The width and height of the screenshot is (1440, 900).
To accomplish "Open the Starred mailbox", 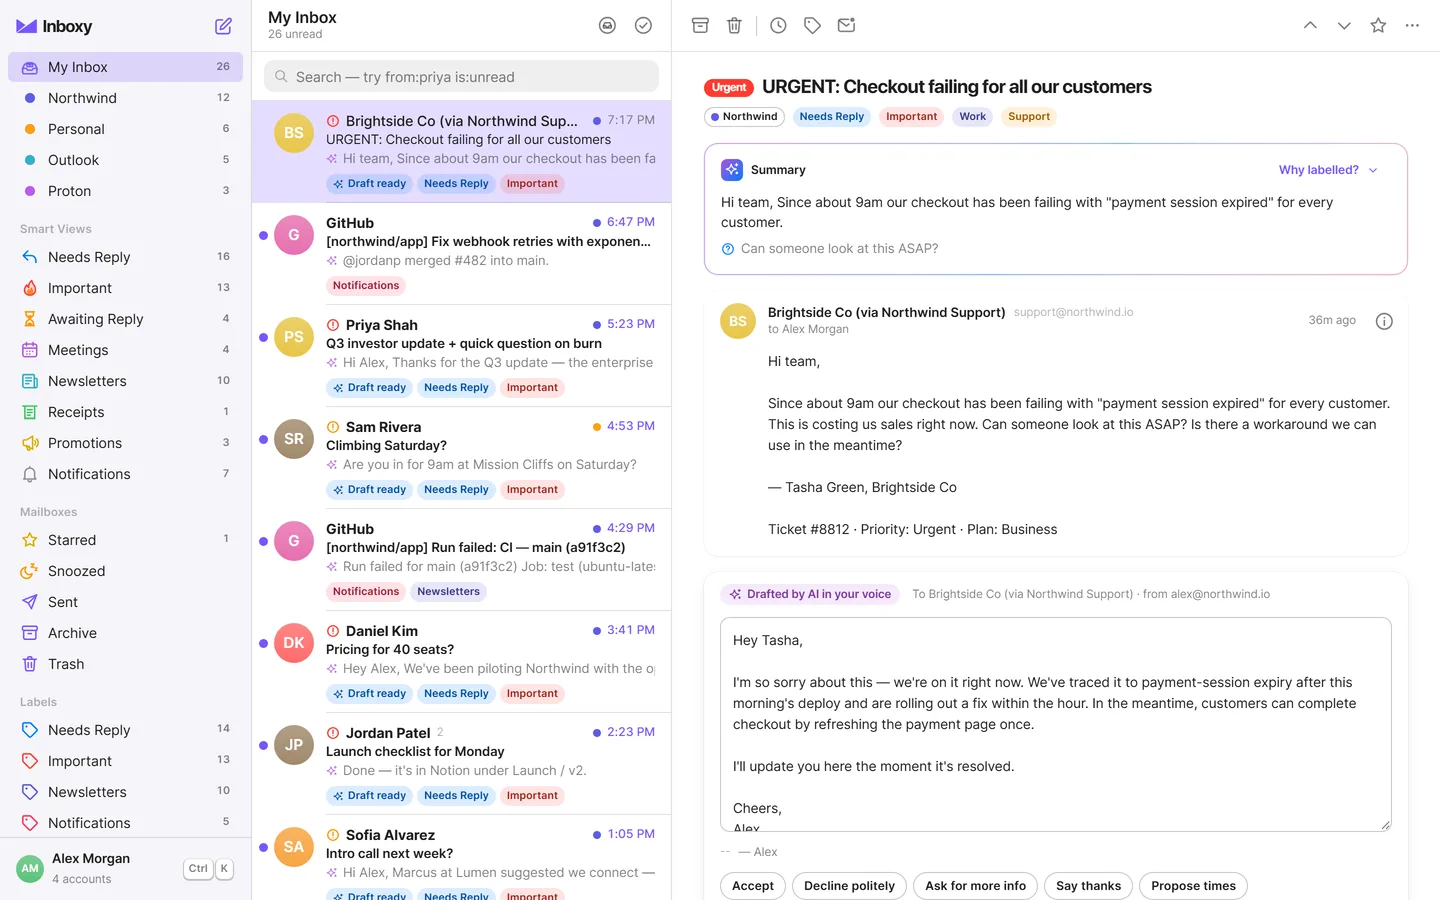I will point(125,540).
